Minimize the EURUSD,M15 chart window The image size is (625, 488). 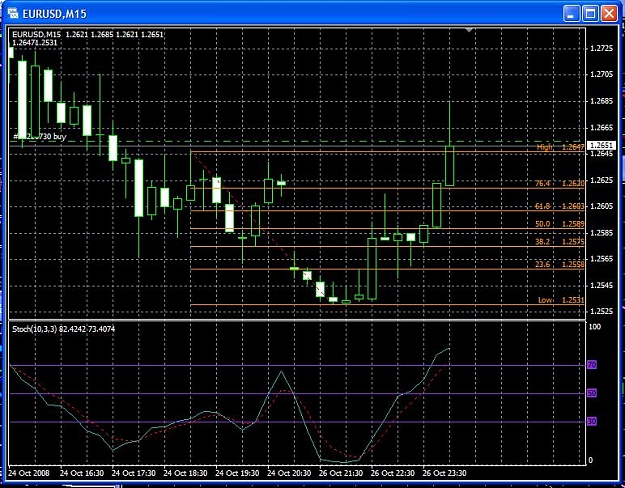click(x=571, y=14)
